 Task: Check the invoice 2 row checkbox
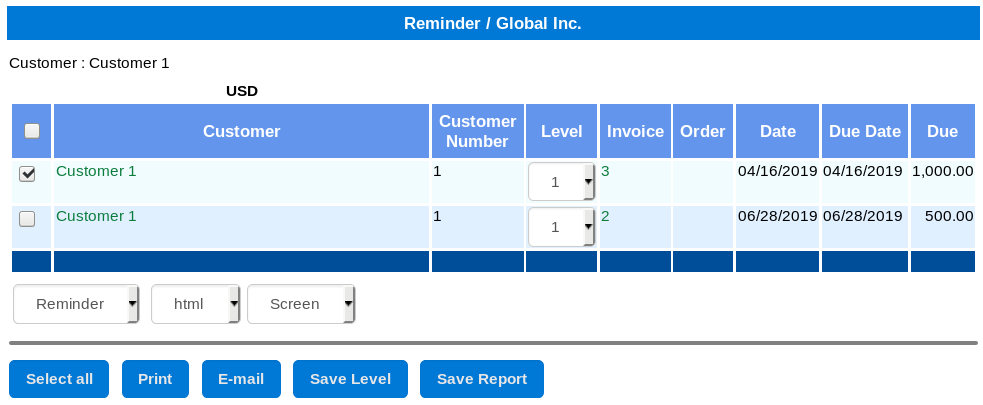click(27, 219)
